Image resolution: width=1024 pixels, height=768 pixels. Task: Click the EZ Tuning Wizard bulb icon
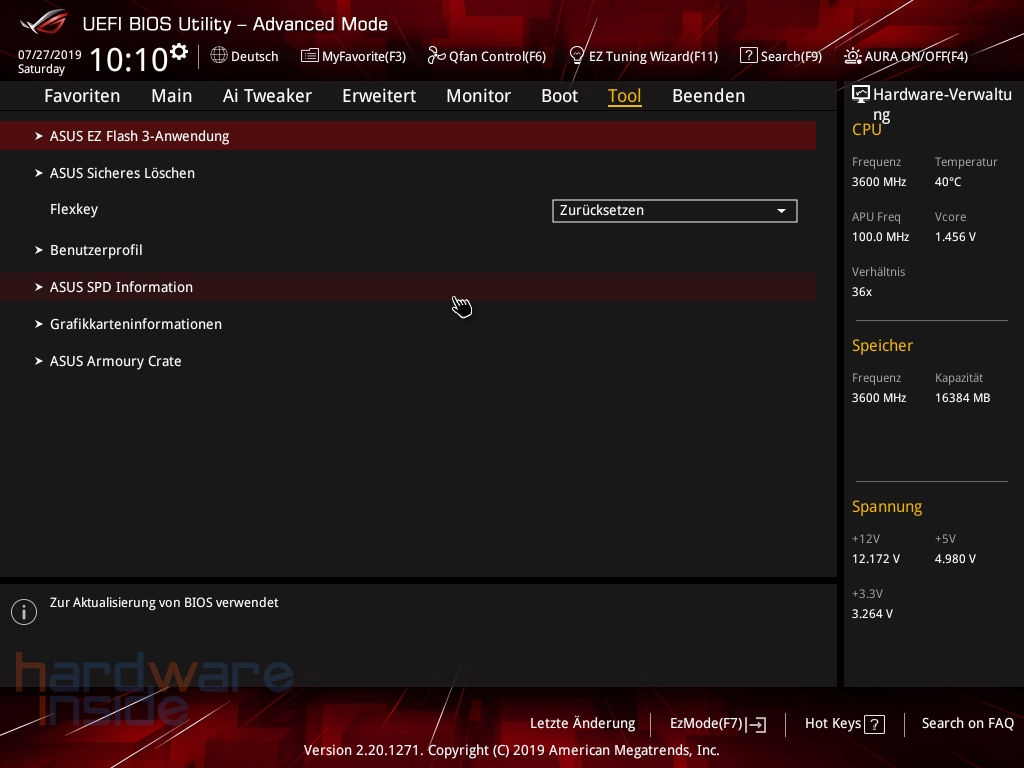coord(577,56)
